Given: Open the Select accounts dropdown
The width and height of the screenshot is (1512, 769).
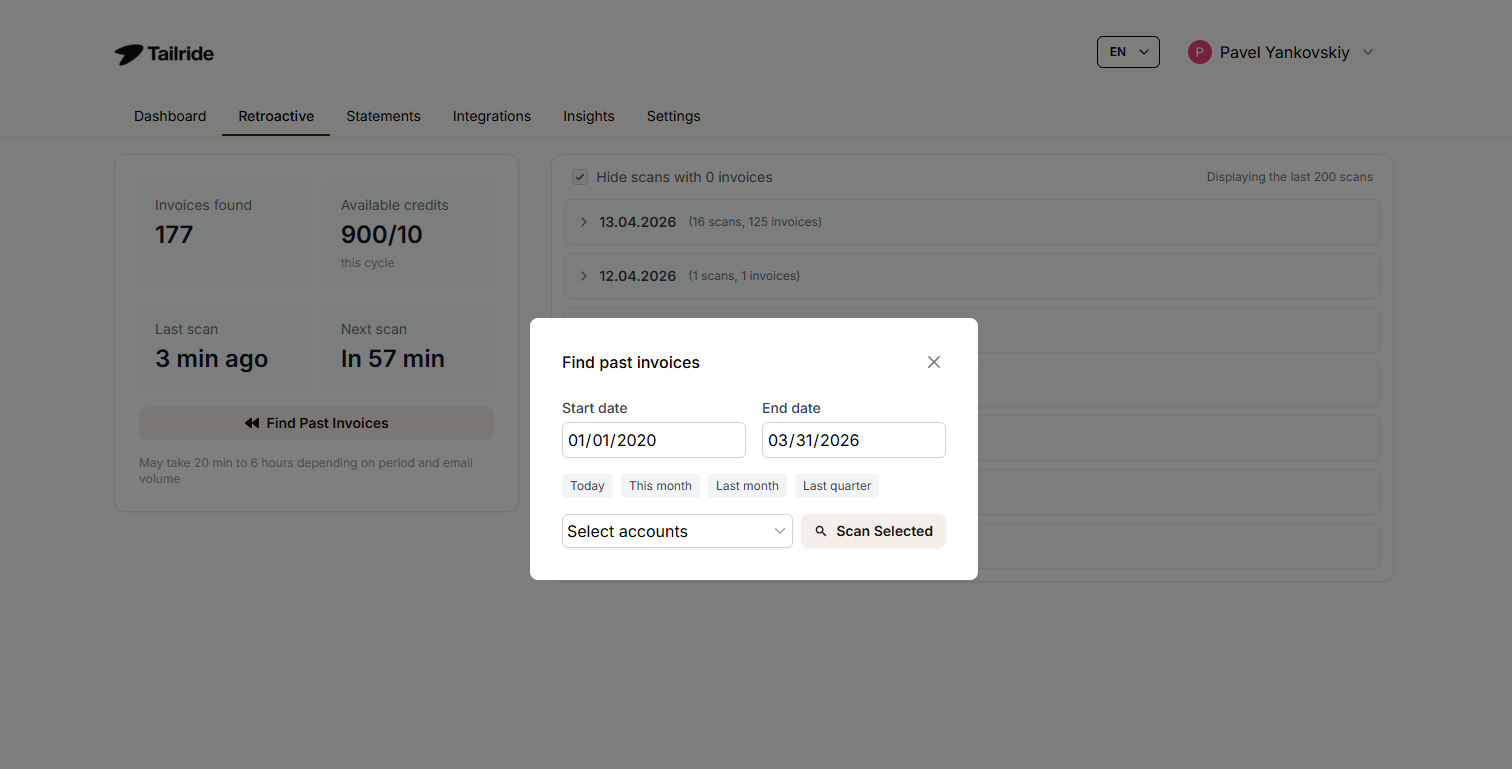Looking at the screenshot, I should (677, 531).
